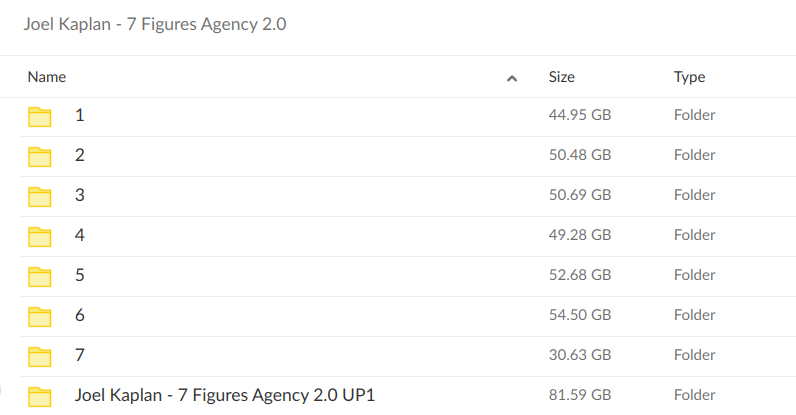Select the folder icon for folder 7
Viewport: 796px width, 415px height.
click(x=39, y=356)
